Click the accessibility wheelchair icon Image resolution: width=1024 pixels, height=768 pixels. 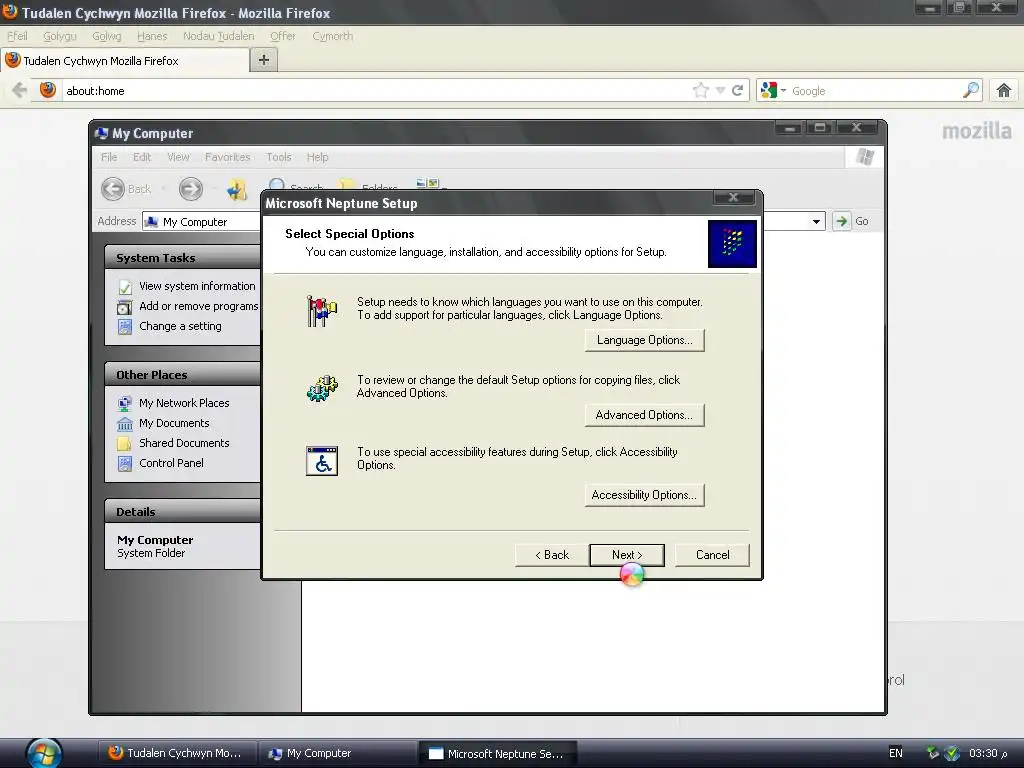click(x=322, y=460)
